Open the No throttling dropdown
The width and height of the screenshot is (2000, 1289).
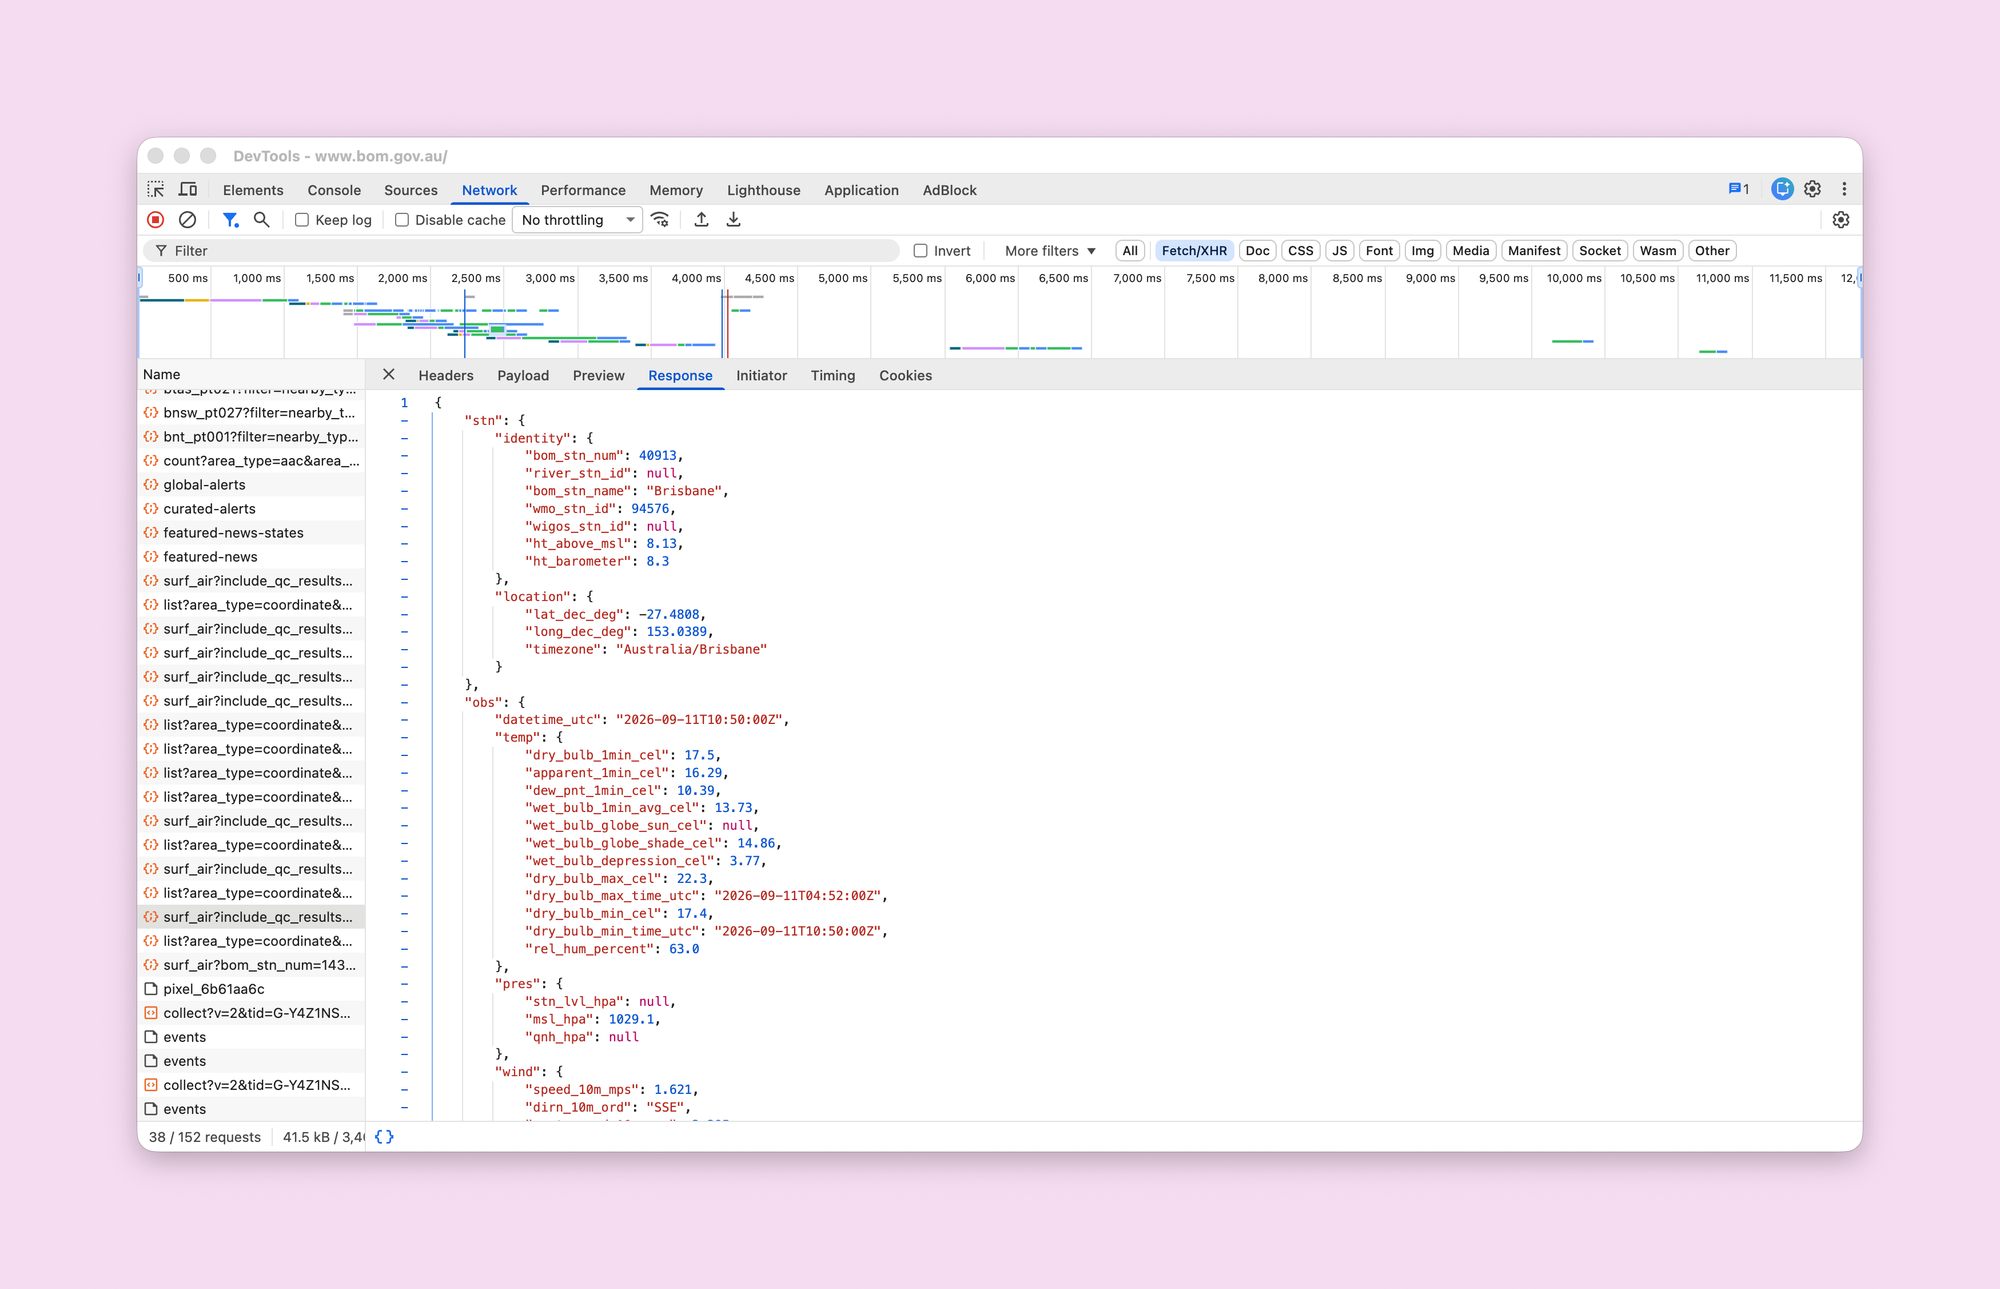577,220
